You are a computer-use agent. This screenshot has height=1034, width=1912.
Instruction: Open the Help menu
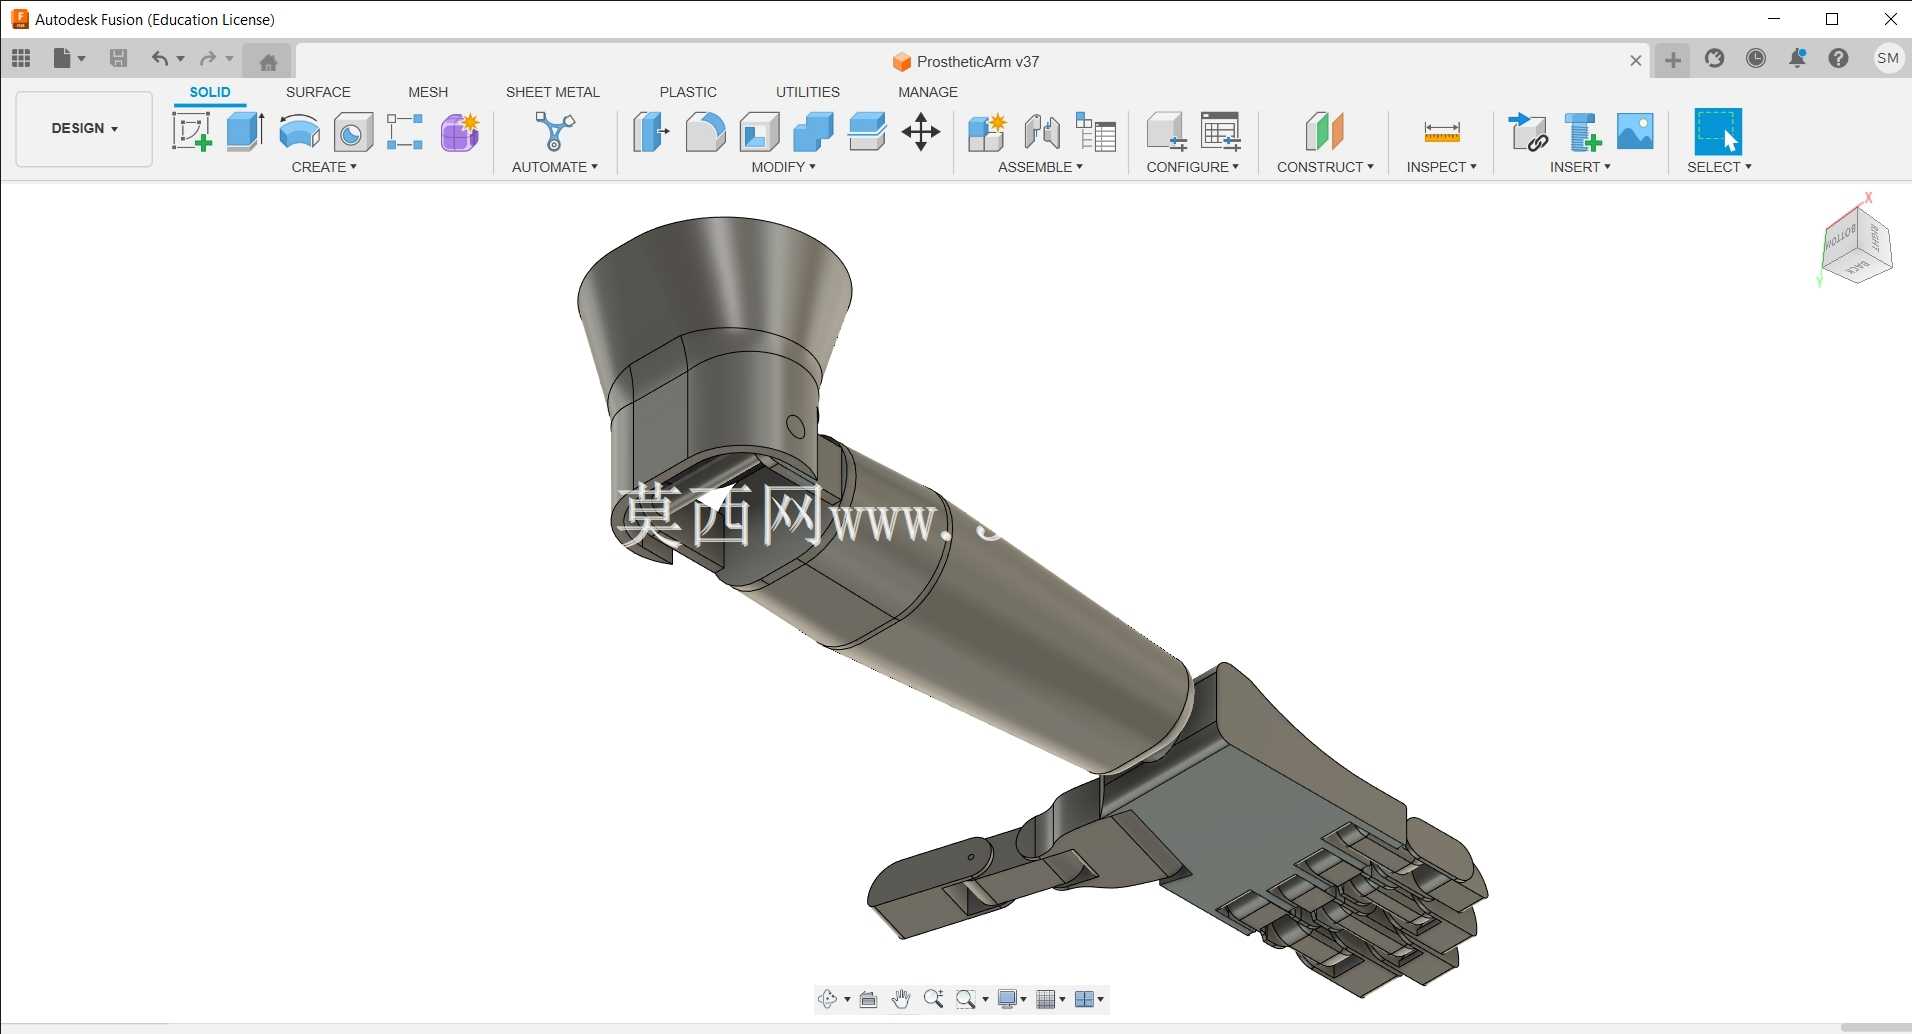tap(1838, 58)
